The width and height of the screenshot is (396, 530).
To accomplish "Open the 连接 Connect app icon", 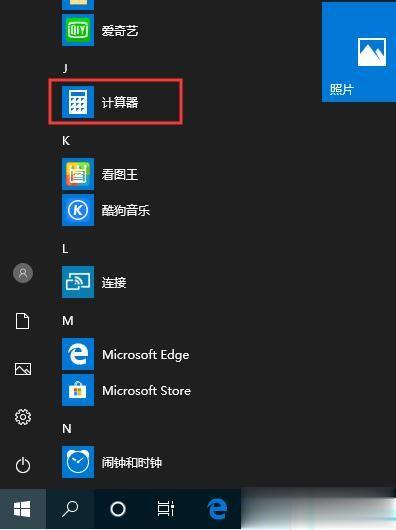I will [78, 282].
